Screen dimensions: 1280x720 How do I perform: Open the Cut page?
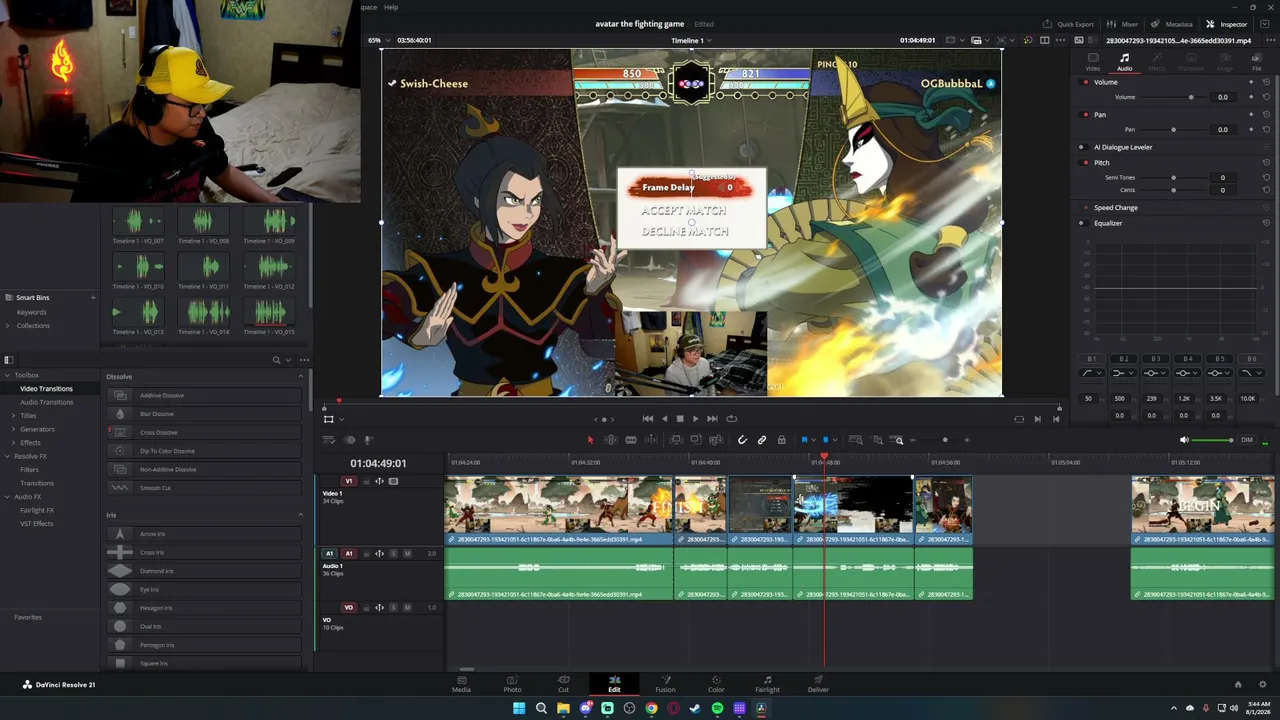pyautogui.click(x=563, y=684)
